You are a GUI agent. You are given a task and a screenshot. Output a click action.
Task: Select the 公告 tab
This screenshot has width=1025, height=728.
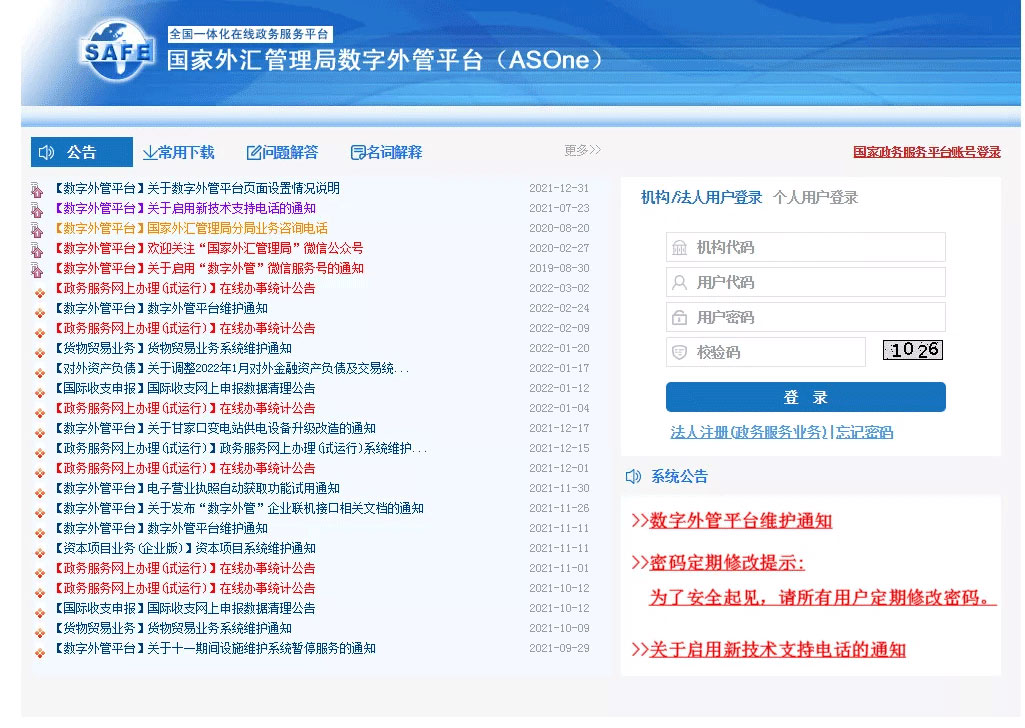[x=82, y=152]
